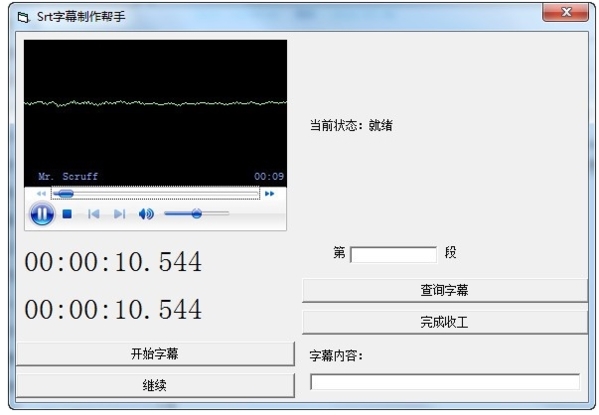Mute audio via the speaker icon
The image size is (599, 415).
coord(146,214)
